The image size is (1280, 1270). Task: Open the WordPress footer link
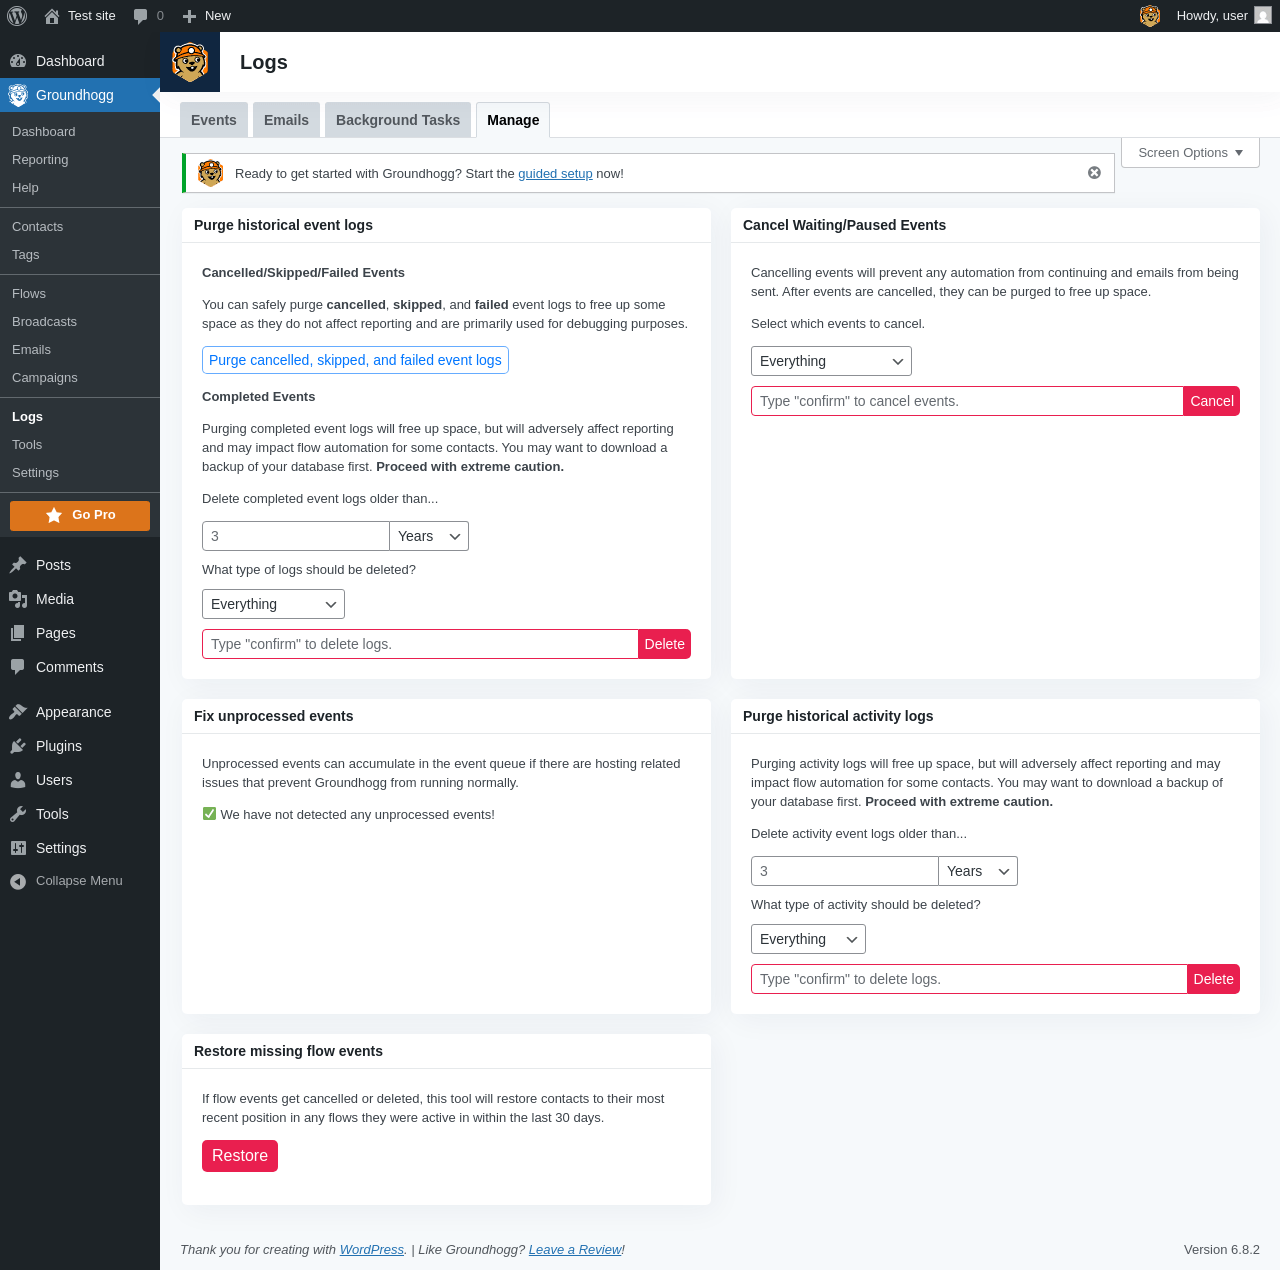[372, 1250]
